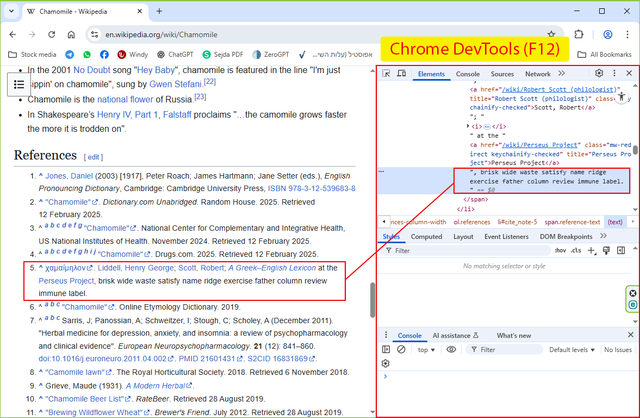Open the Windy bookmark
This screenshot has width=640, height=418.
pos(133,54)
